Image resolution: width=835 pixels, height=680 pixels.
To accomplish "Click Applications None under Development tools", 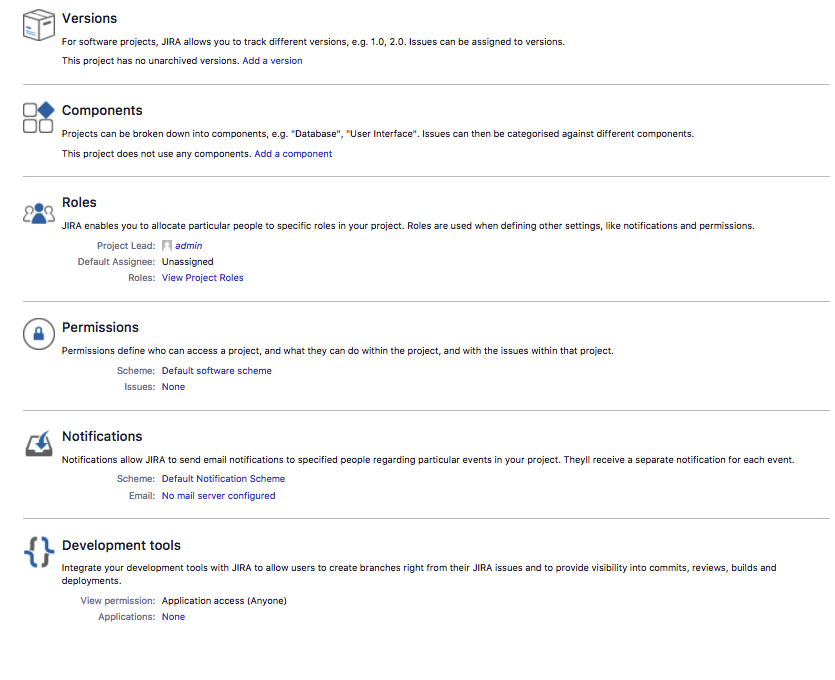I will point(173,617).
